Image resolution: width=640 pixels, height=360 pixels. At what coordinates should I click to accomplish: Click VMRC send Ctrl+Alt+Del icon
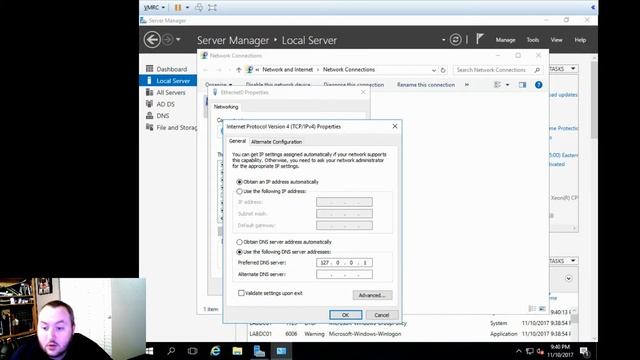click(x=199, y=7)
